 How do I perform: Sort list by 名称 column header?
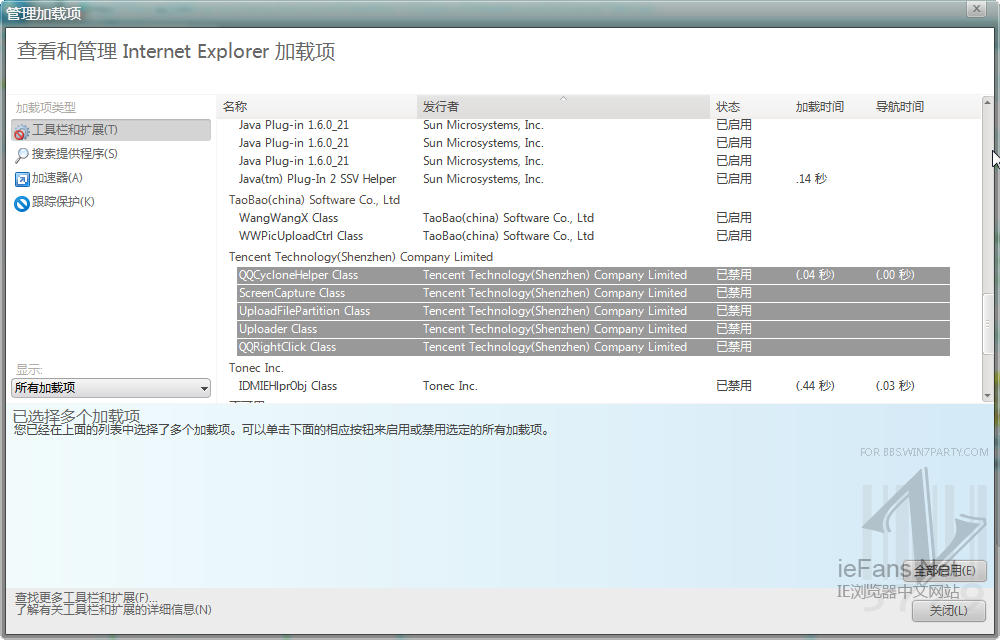tap(316, 107)
